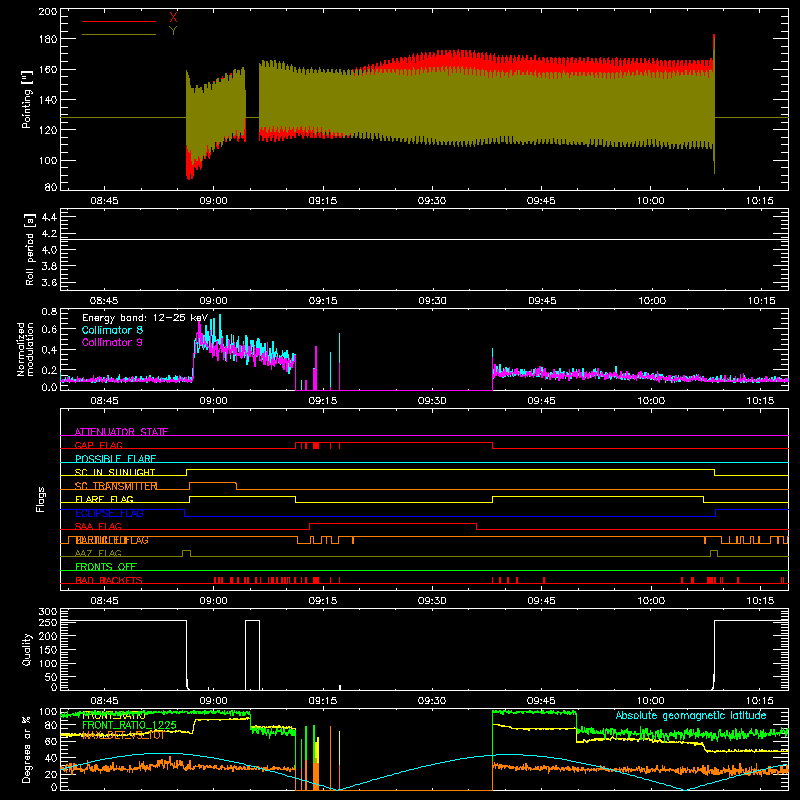800x800 pixels.
Task: Click the red 'GAP_FLAG' label
Action: (98, 445)
